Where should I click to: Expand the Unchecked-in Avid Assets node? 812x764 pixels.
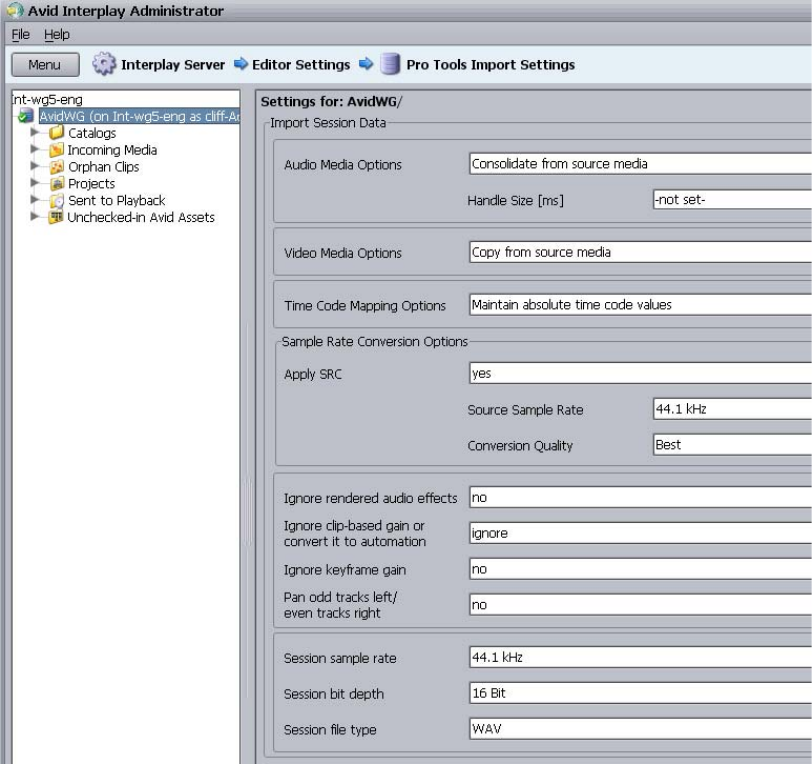(x=35, y=216)
